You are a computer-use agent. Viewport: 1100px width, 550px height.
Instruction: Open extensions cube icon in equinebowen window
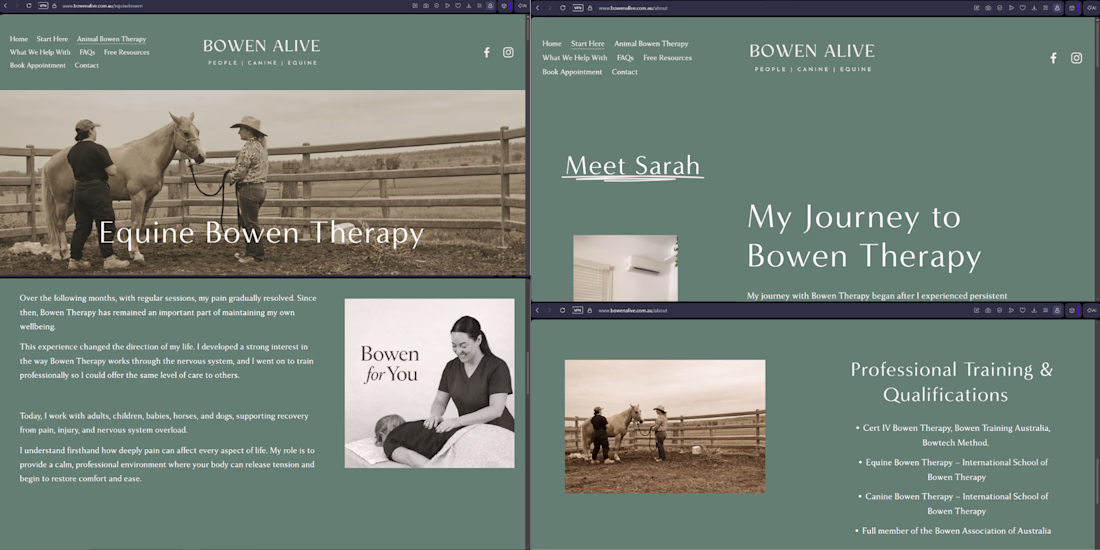[x=504, y=6]
